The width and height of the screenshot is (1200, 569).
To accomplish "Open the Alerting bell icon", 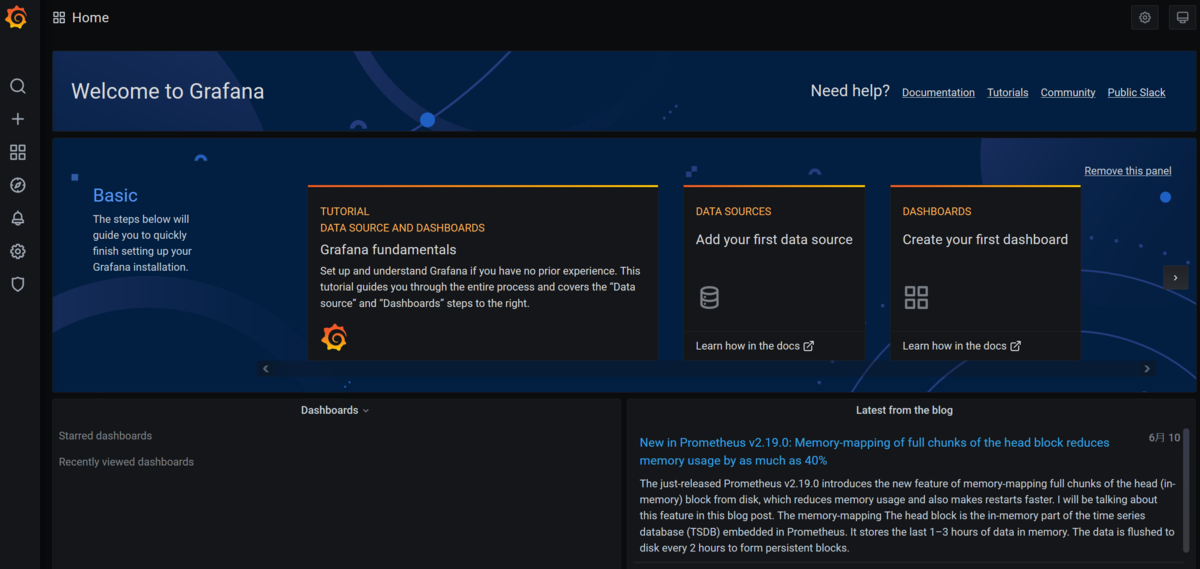I will (x=18, y=218).
